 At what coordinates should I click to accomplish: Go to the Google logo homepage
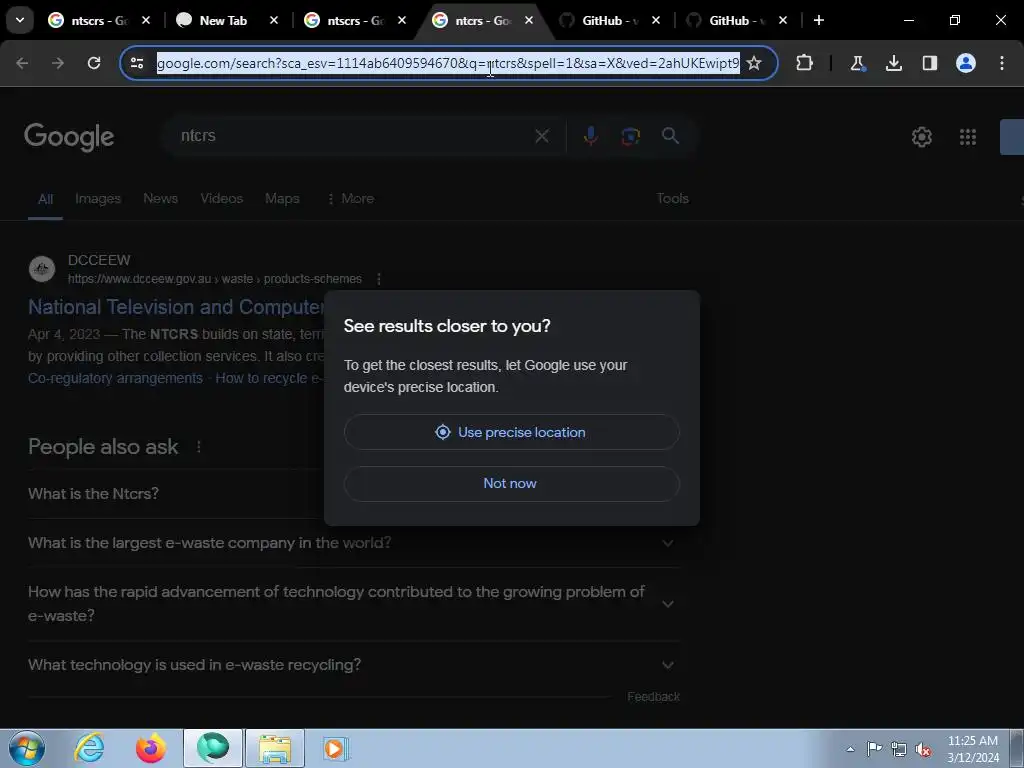[x=69, y=137]
